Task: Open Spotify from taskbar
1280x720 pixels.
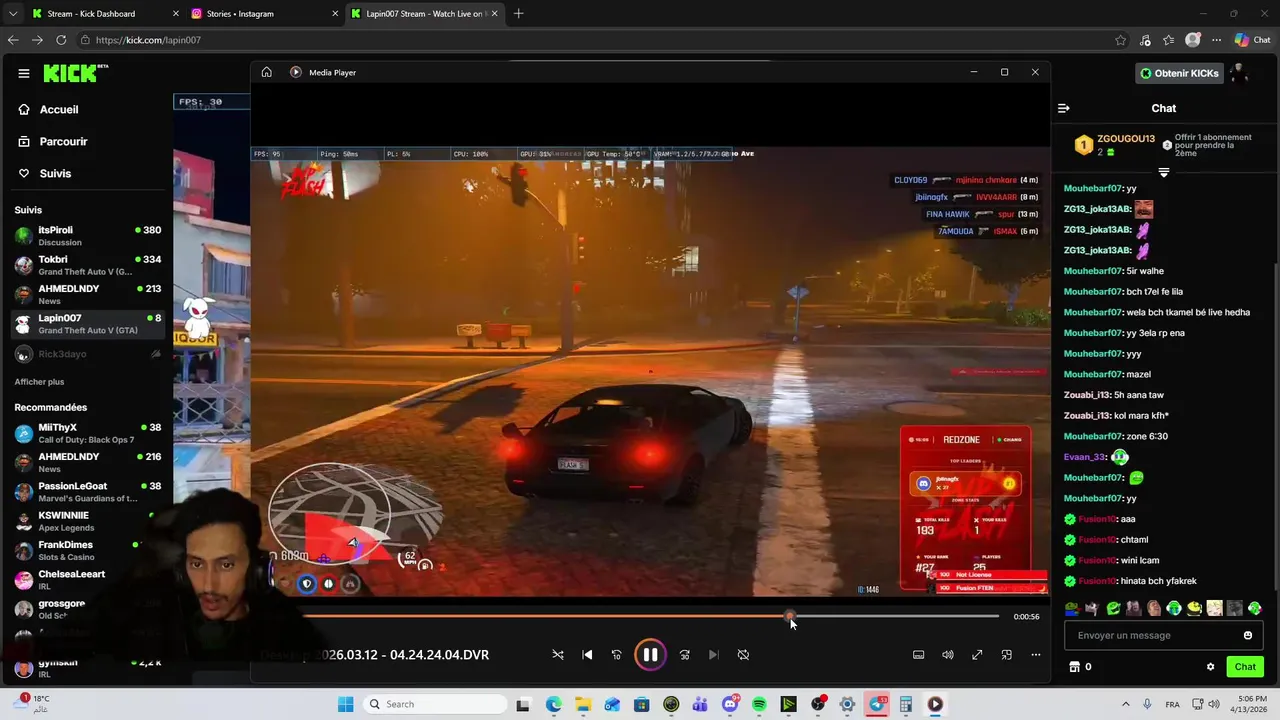Action: point(759,705)
